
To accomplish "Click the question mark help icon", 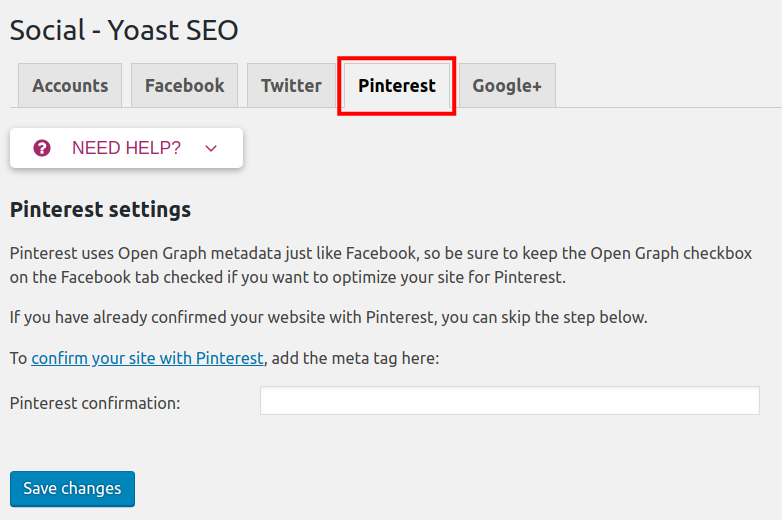I will 42,148.
